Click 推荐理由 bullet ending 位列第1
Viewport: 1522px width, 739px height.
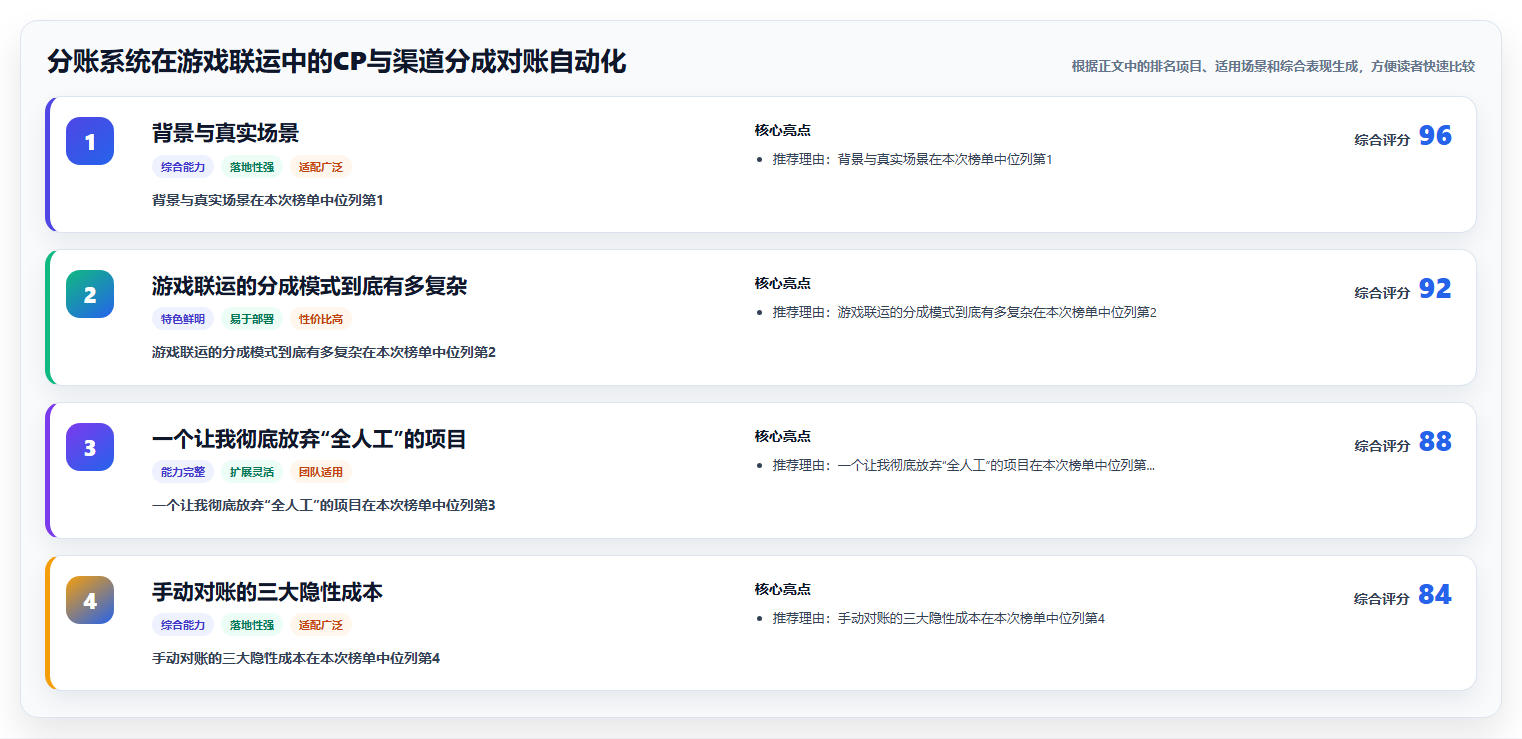(x=913, y=159)
